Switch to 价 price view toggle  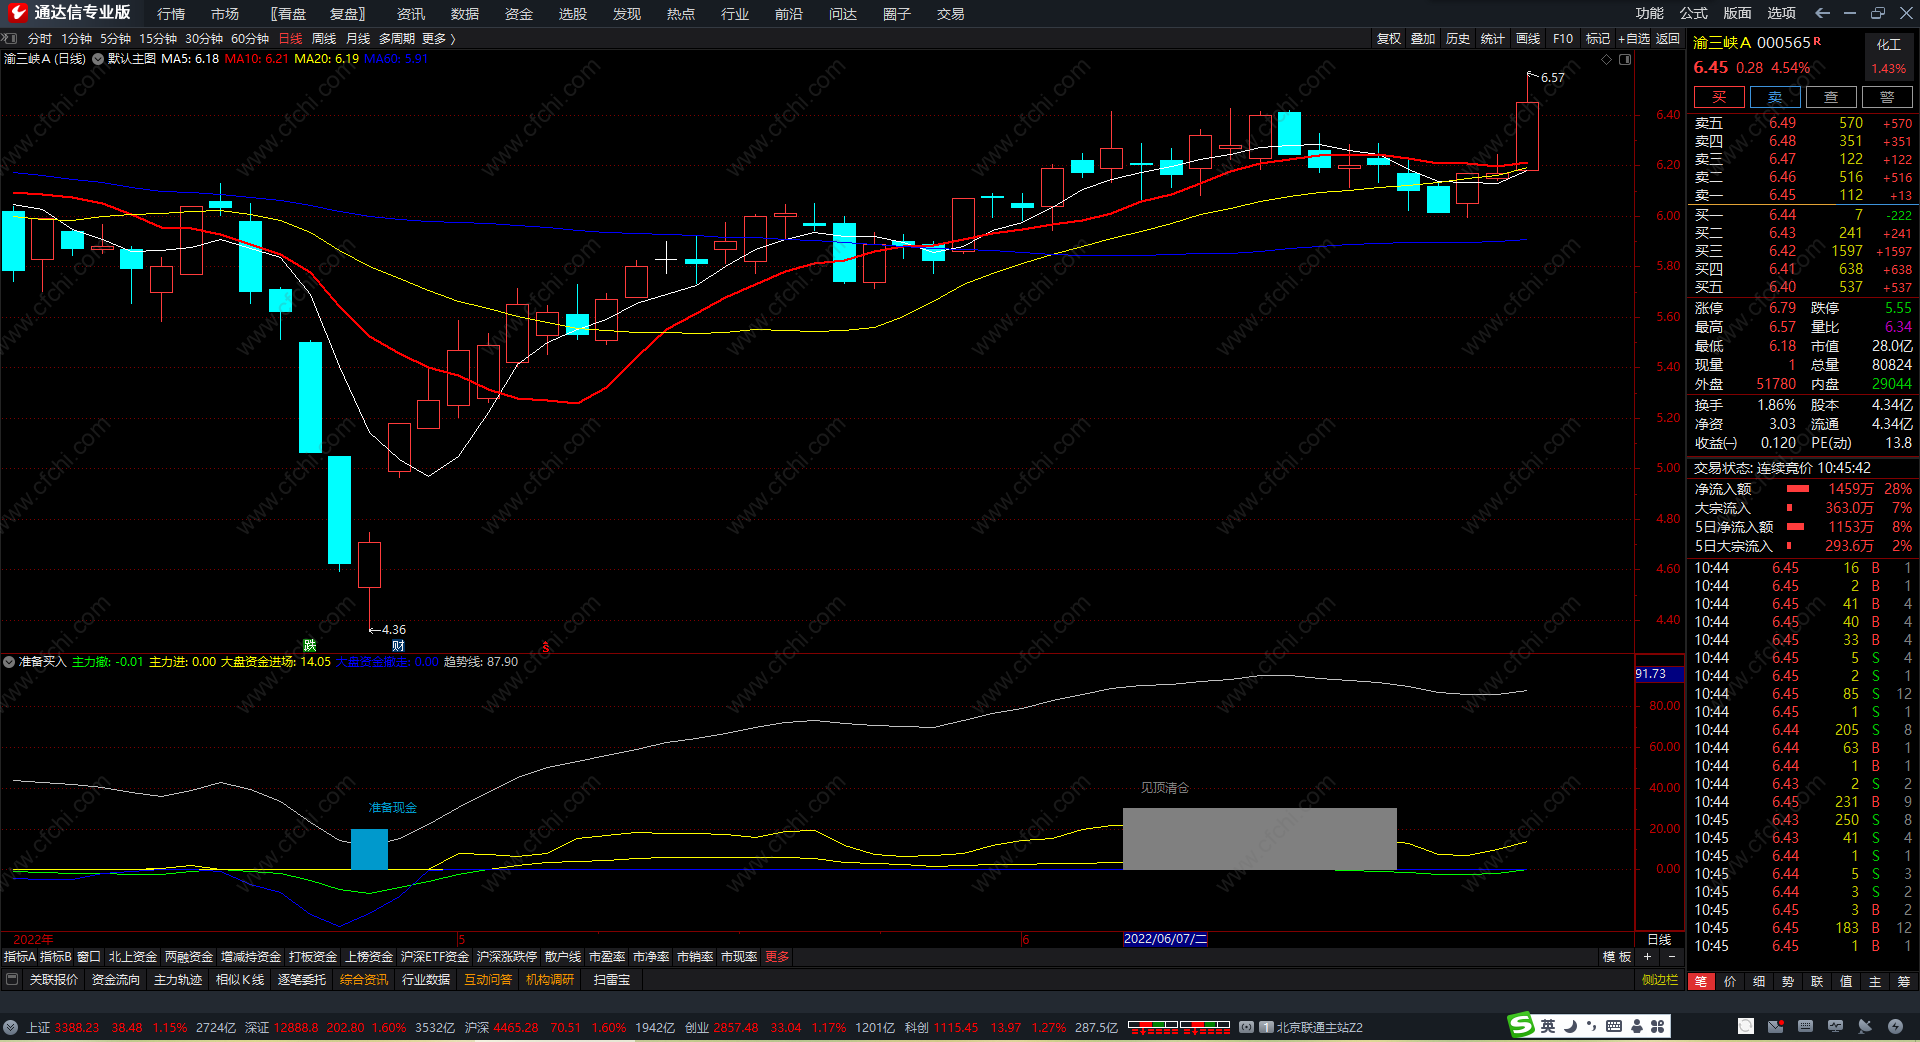click(1730, 981)
